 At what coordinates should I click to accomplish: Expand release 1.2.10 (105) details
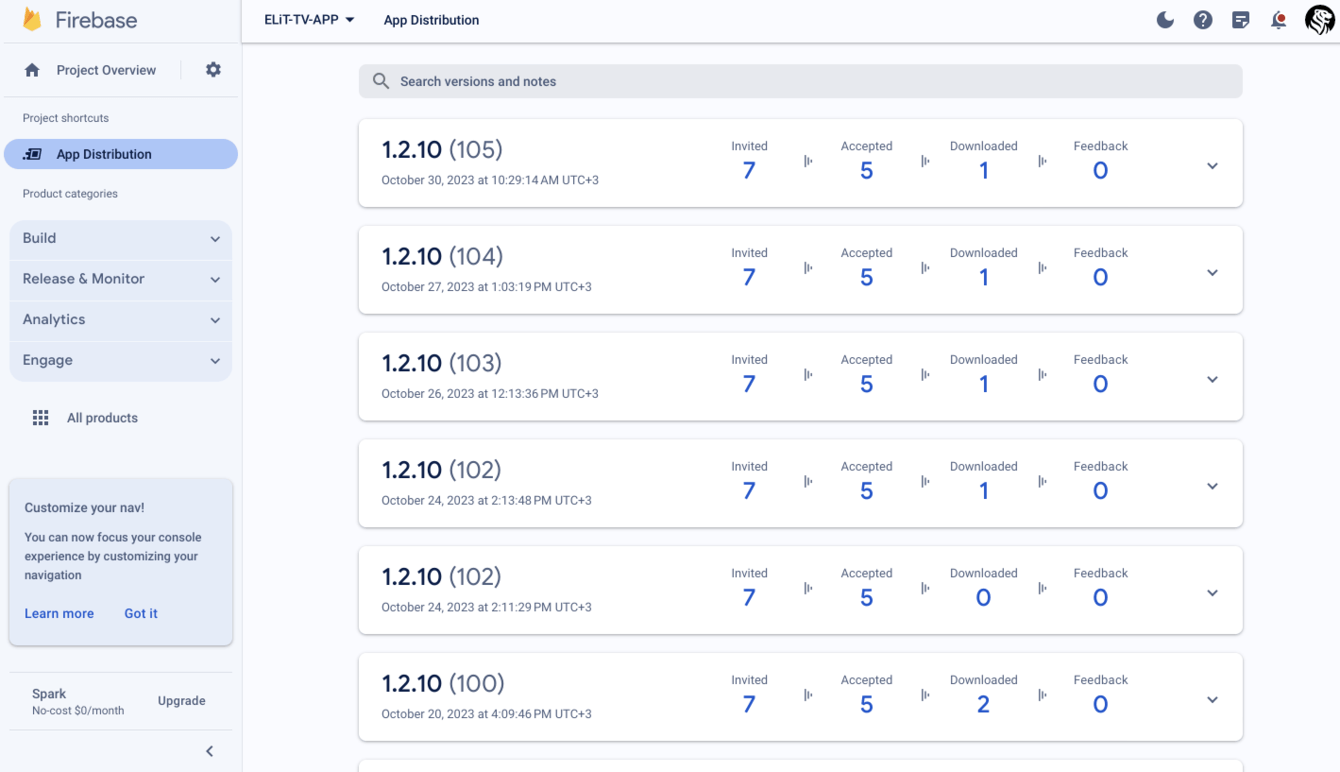coord(1212,166)
